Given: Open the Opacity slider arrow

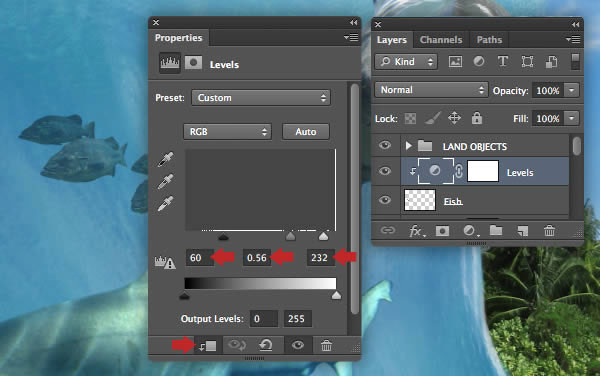Looking at the screenshot, I should coord(571,91).
